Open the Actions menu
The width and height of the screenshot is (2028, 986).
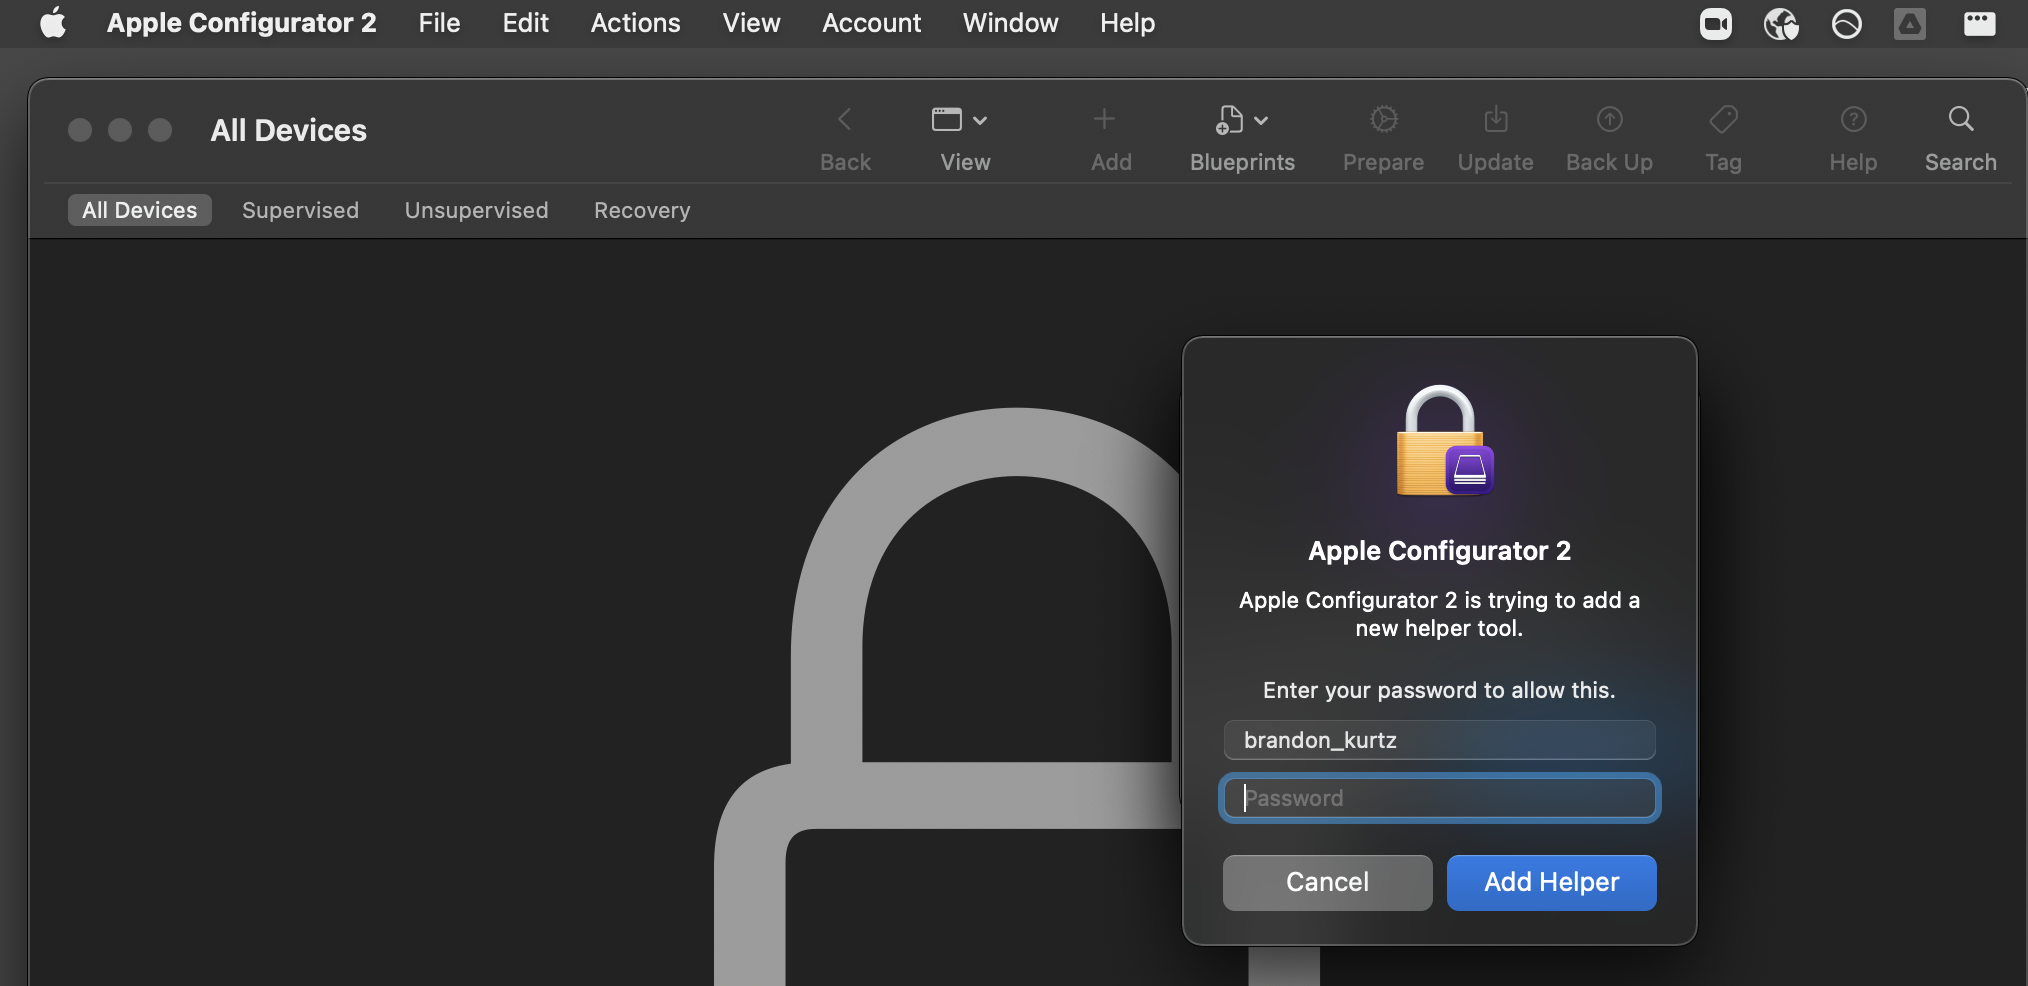(635, 23)
